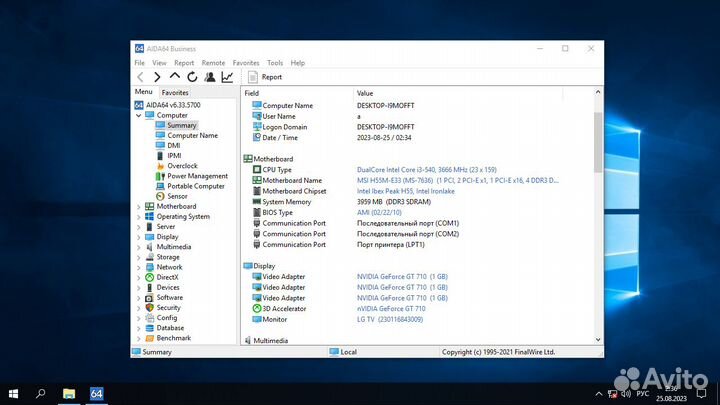Screen dimensions: 720x405
Task: Click the Refresh toolbar icon
Action: pos(192,77)
